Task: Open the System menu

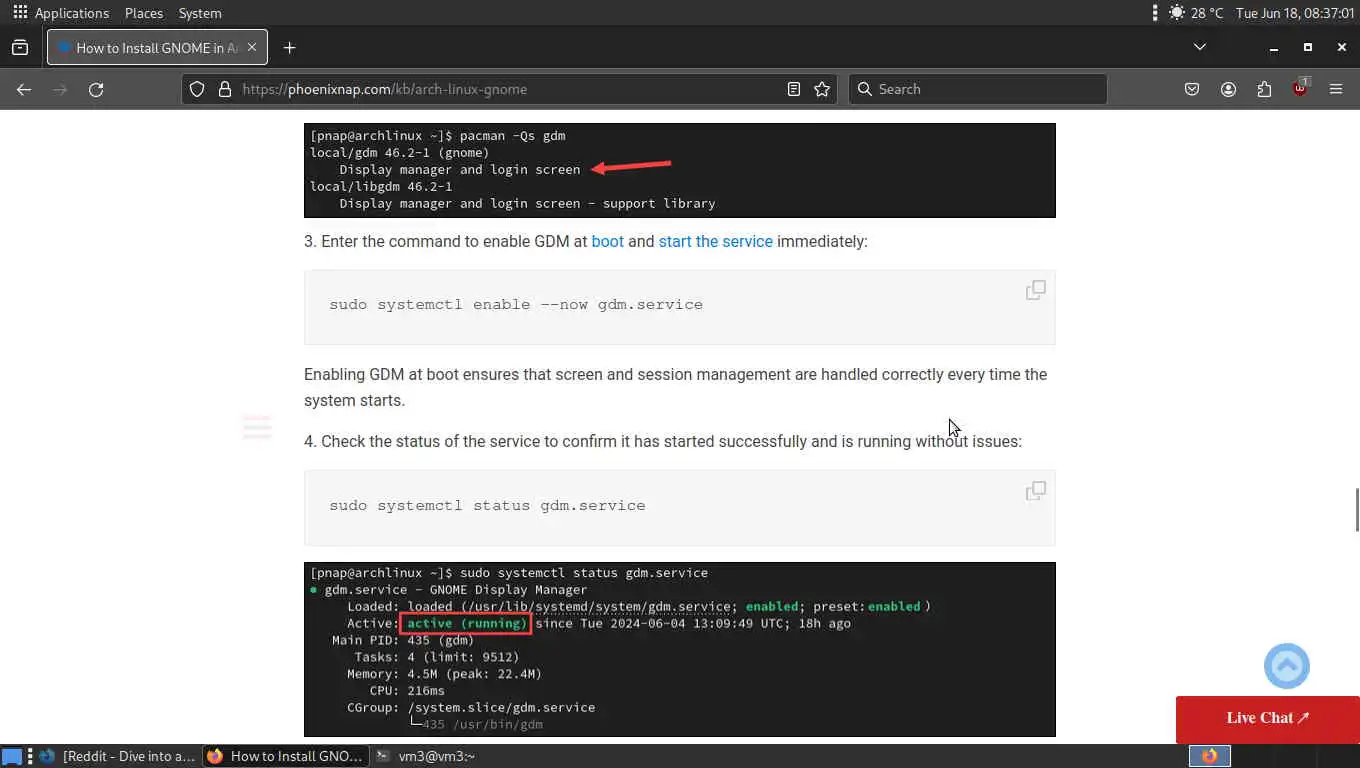Action: [200, 13]
